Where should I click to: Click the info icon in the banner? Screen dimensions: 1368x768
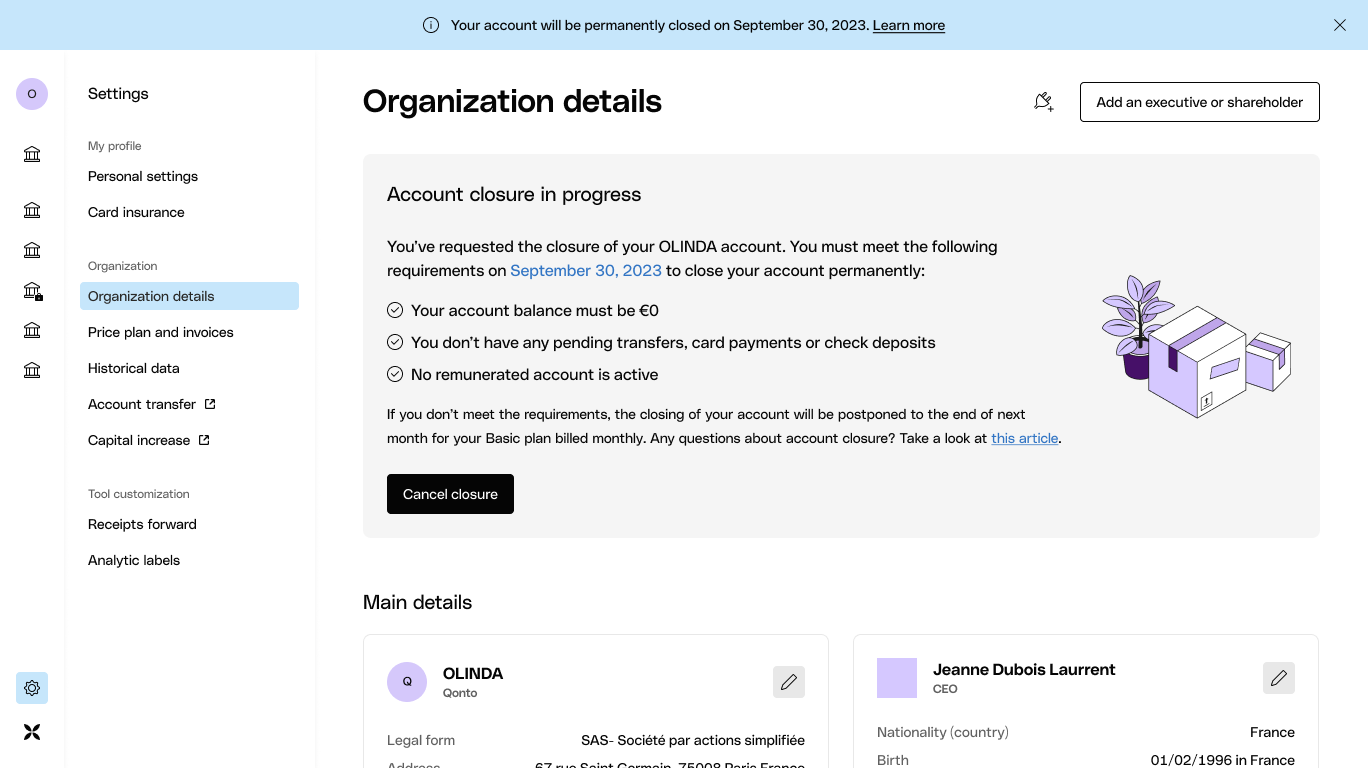[431, 25]
